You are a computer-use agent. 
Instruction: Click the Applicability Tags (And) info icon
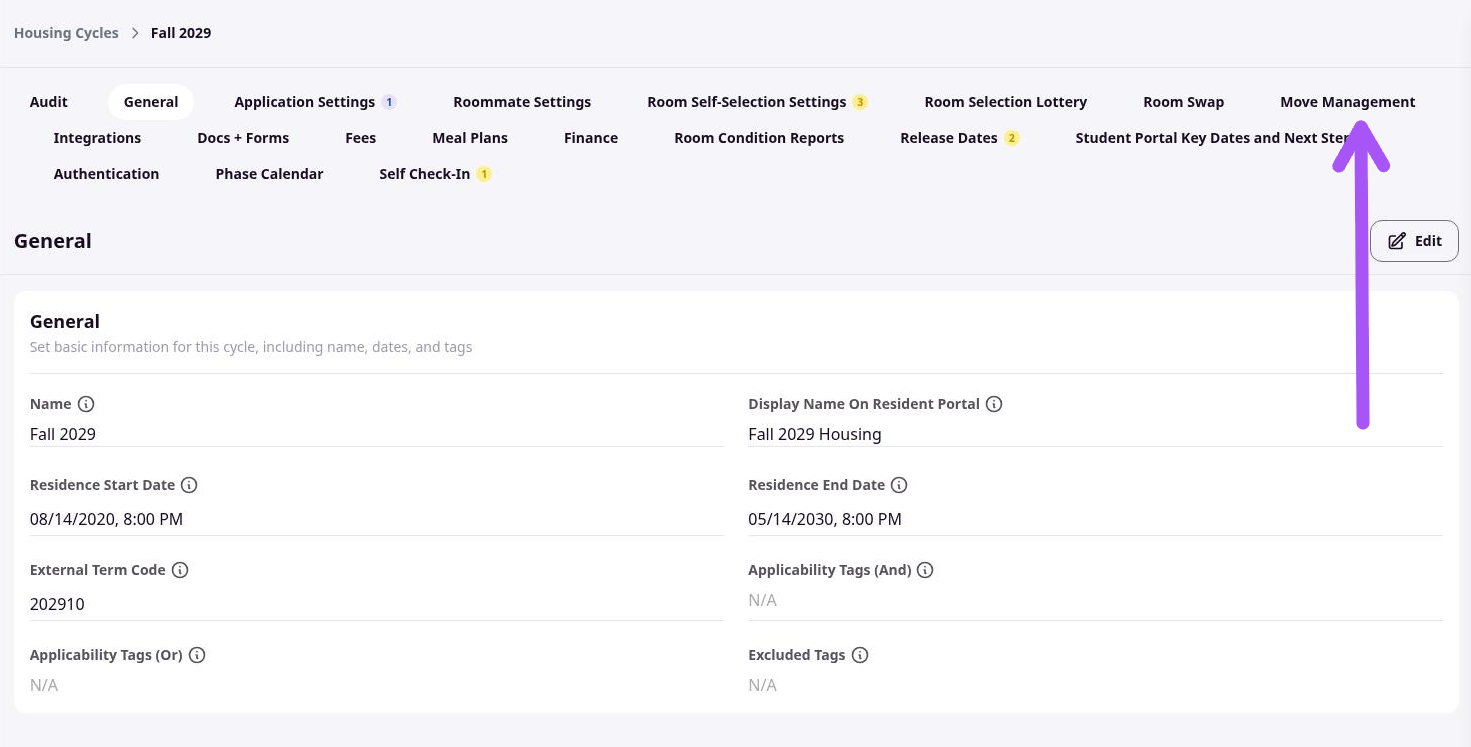pos(925,570)
